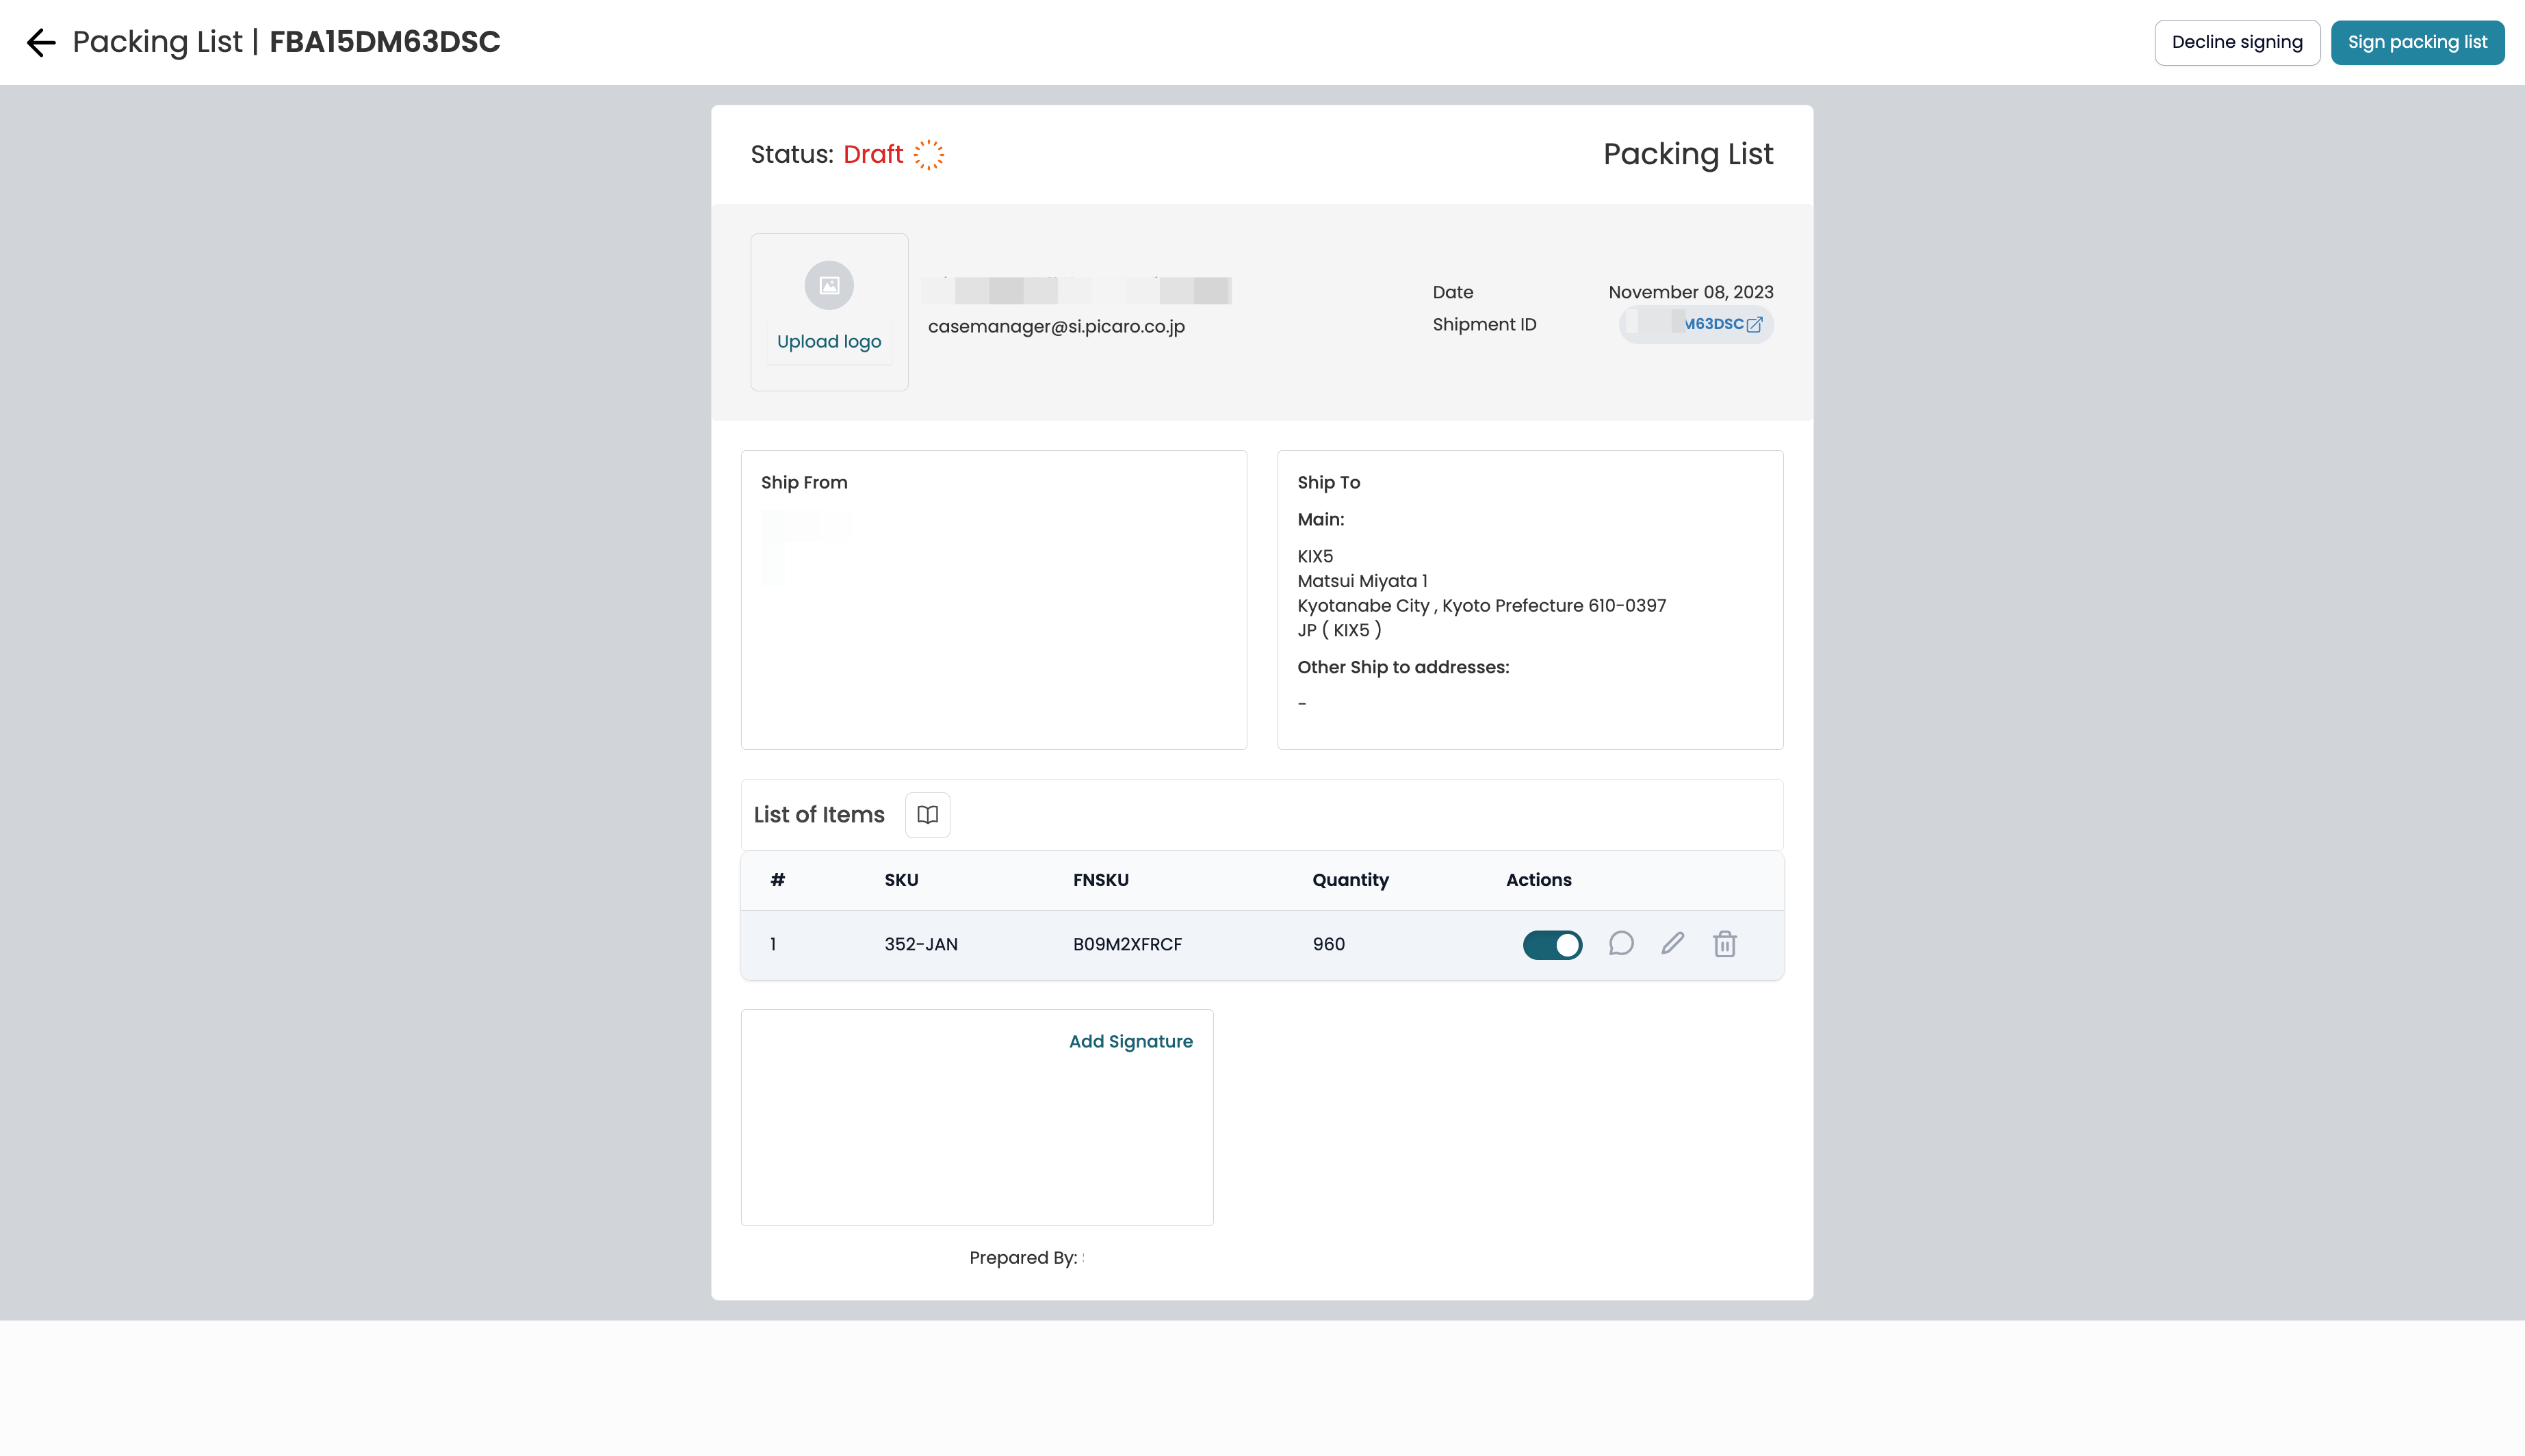Viewport: 2525px width, 1456px height.
Task: Click Add Signature link
Action: pos(1131,1042)
